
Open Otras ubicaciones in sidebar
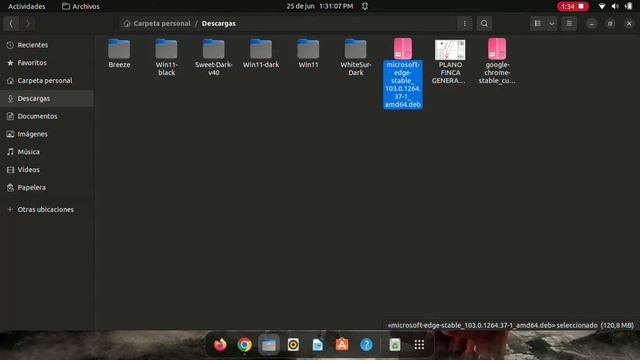[x=47, y=209]
